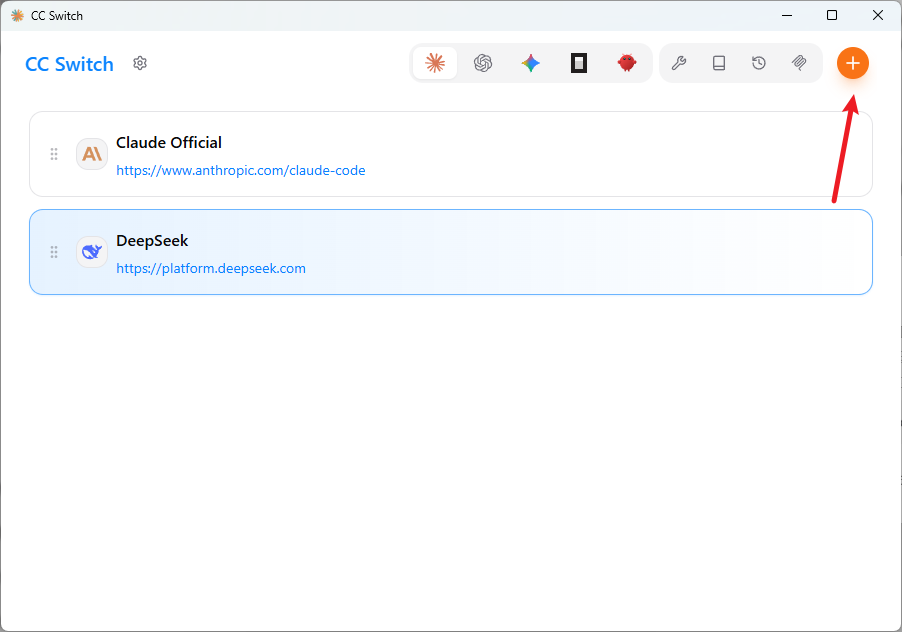This screenshot has width=902, height=632.
Task: Add a new provider with orange plus
Action: click(853, 63)
